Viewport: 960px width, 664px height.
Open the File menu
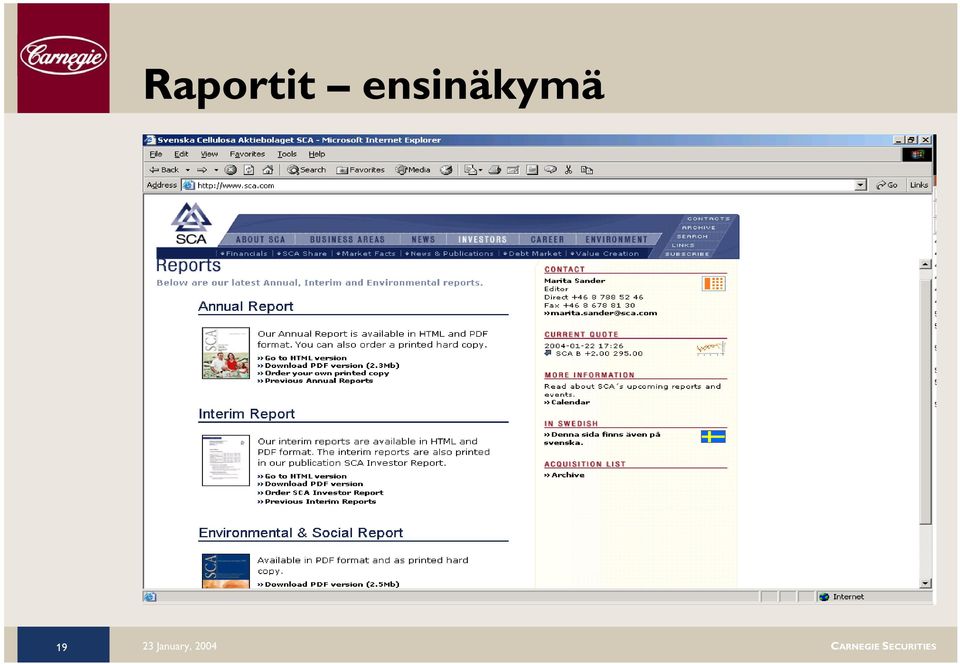[x=156, y=154]
